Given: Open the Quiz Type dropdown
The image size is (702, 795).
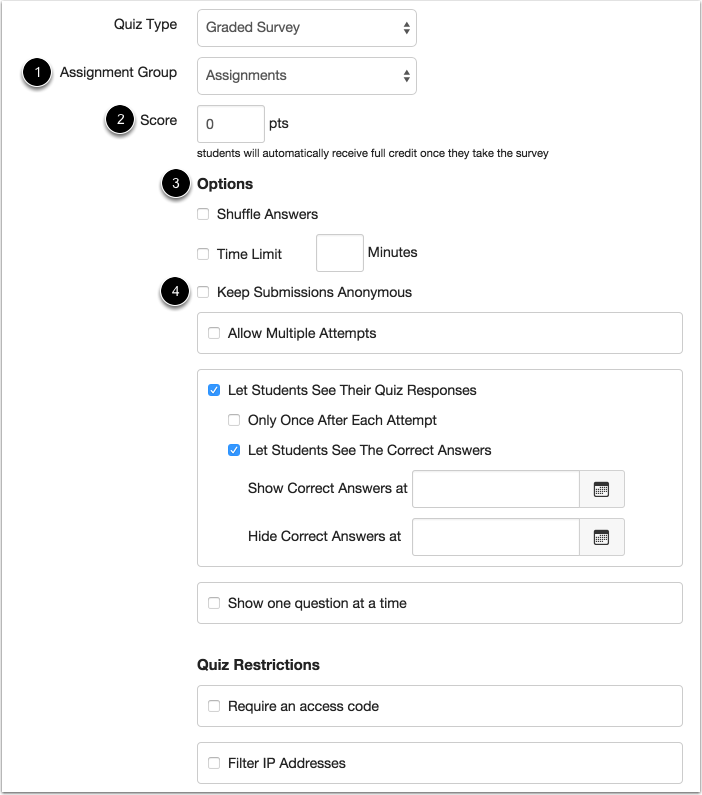Looking at the screenshot, I should [x=307, y=28].
